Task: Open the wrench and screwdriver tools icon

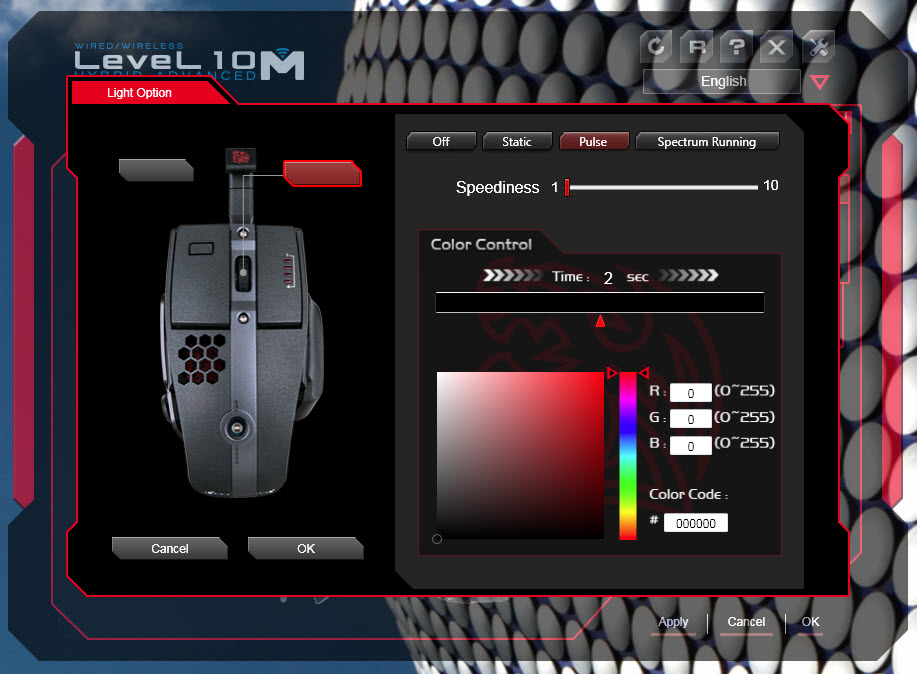Action: tap(818, 46)
